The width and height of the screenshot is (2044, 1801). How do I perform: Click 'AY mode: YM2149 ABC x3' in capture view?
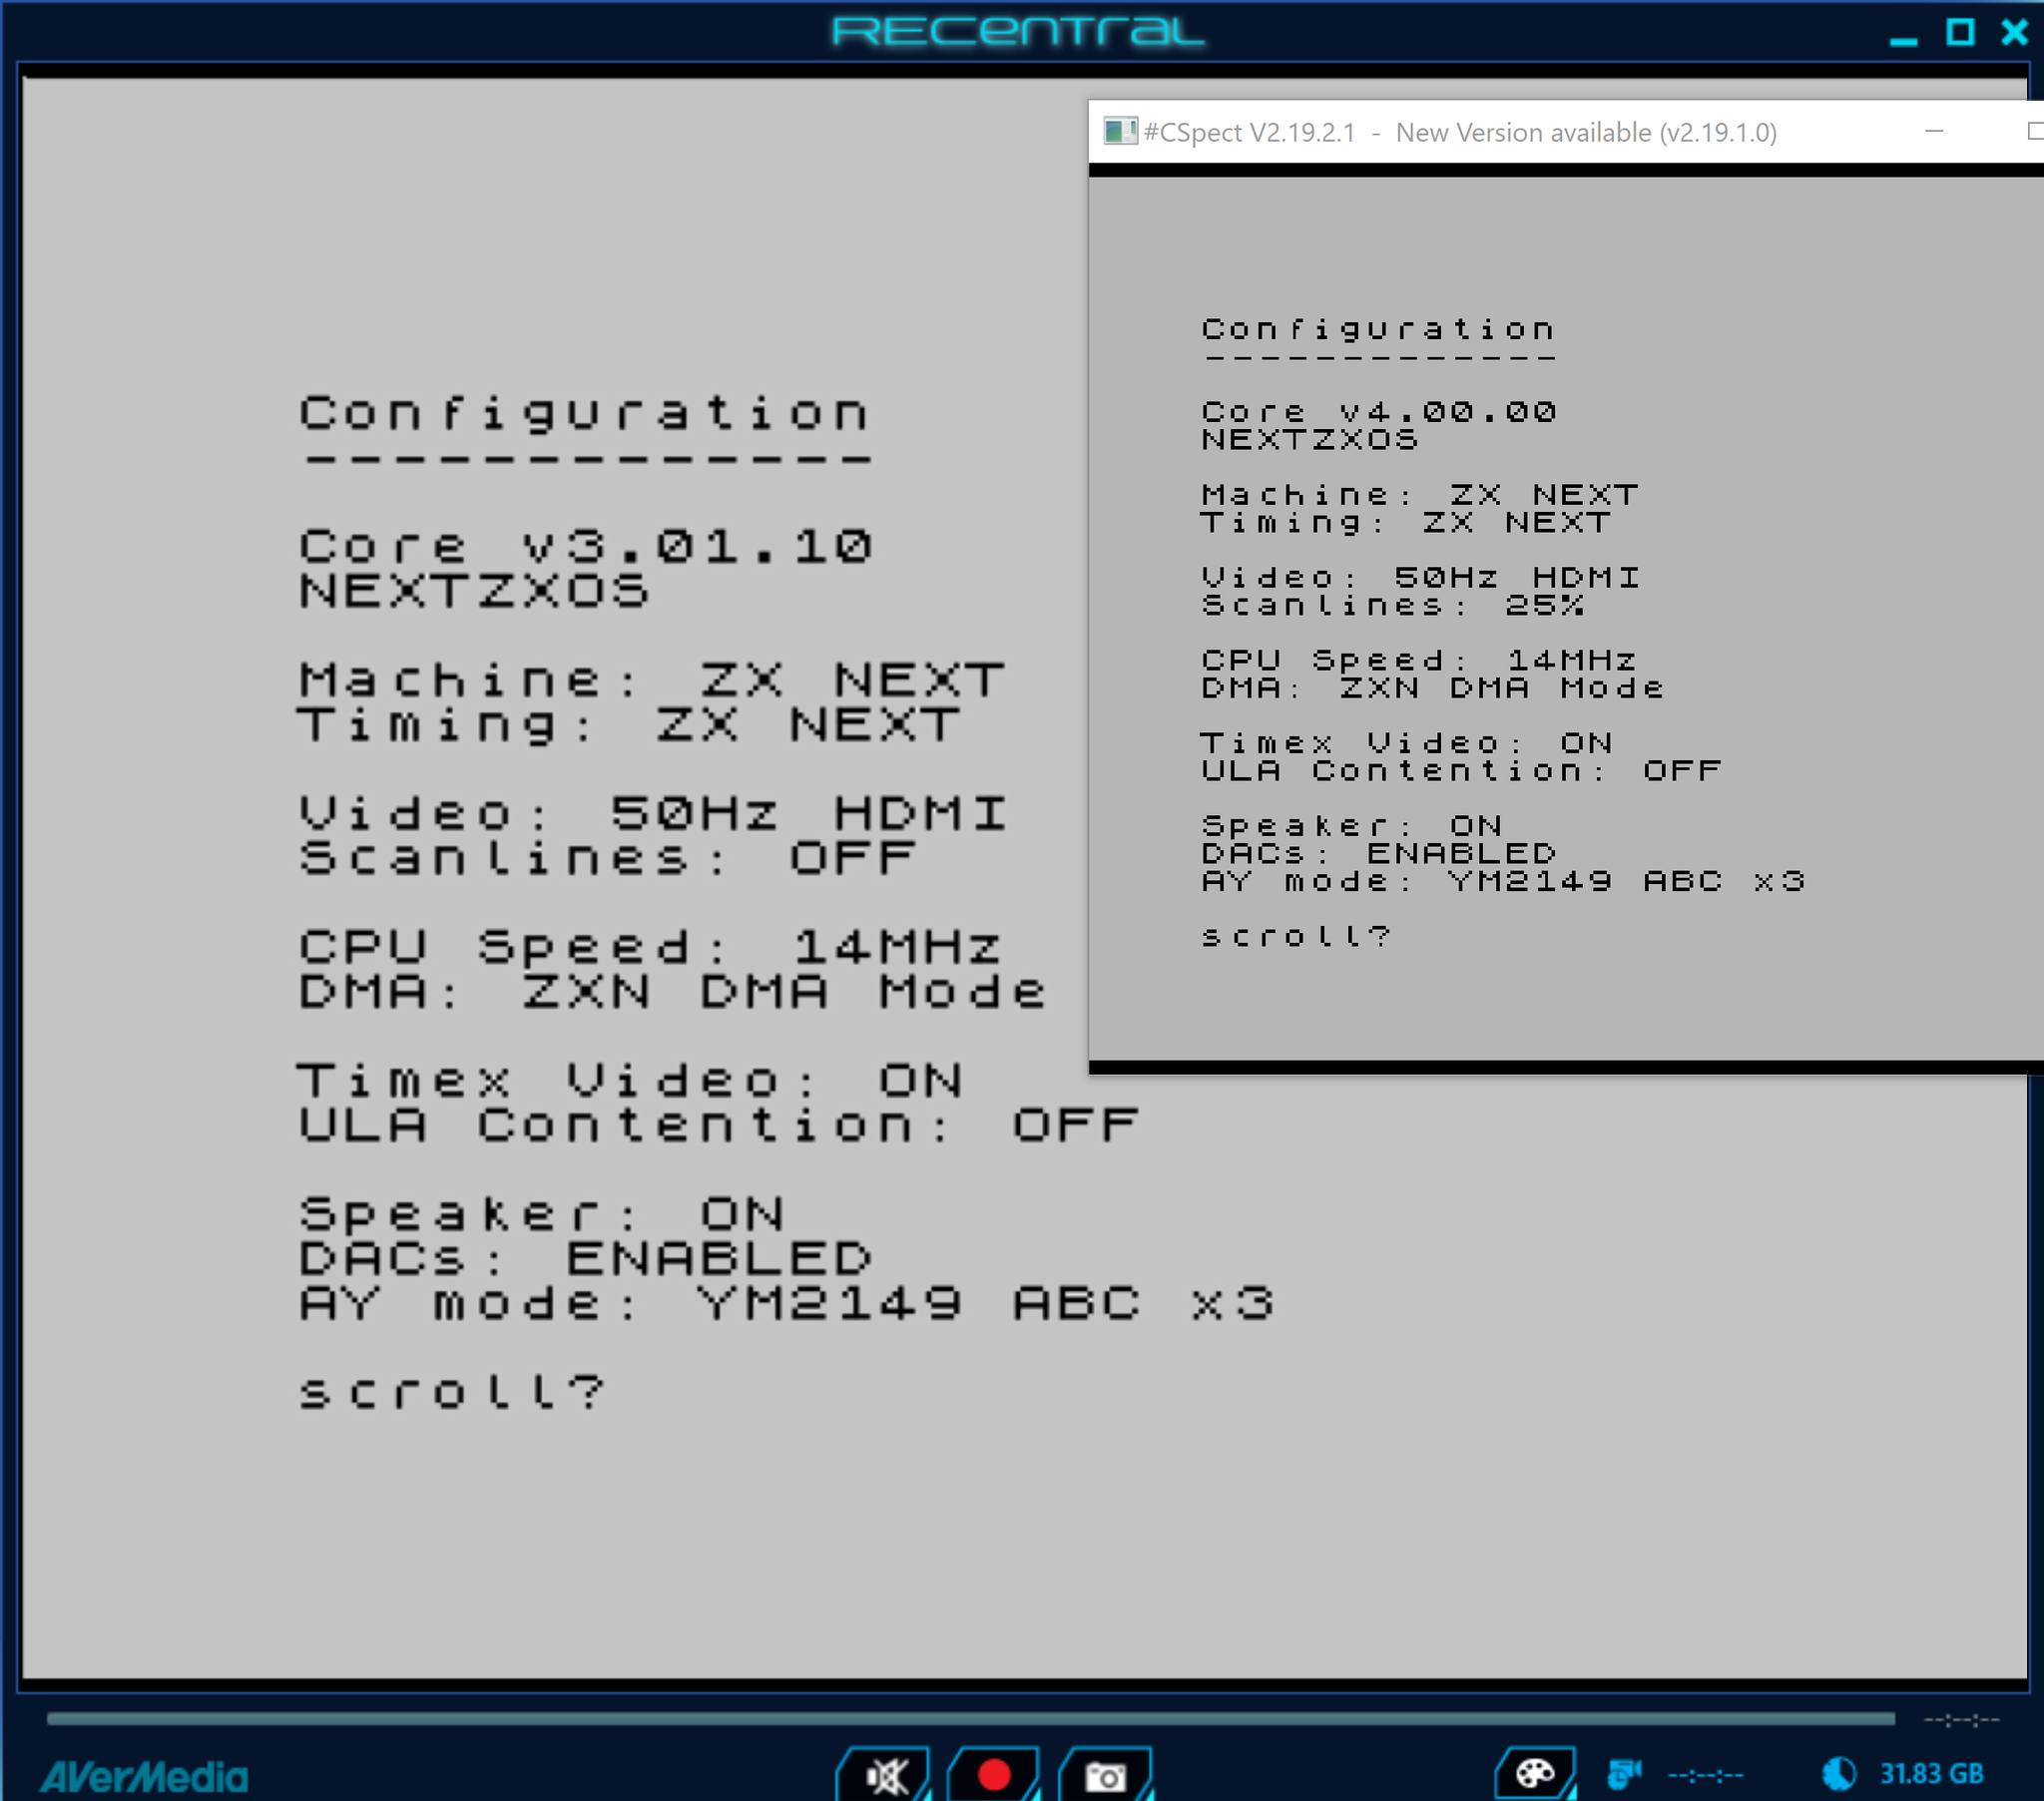coord(787,1302)
